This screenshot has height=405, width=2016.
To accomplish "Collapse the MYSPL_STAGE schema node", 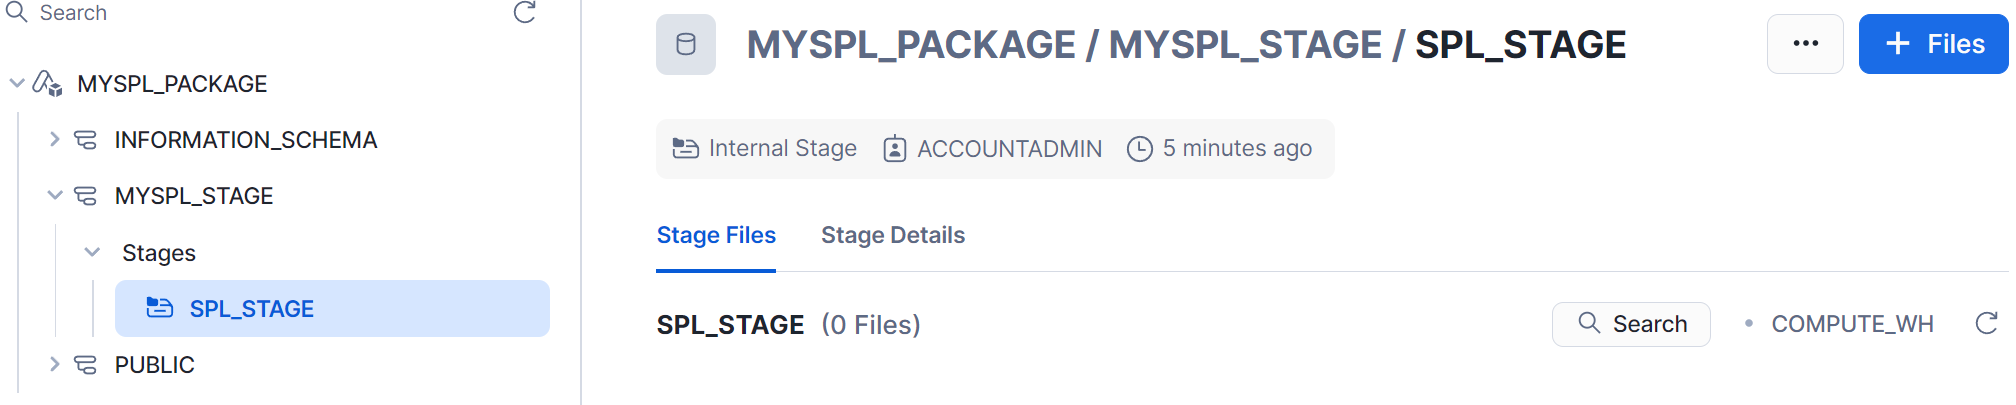I will pos(55,196).
